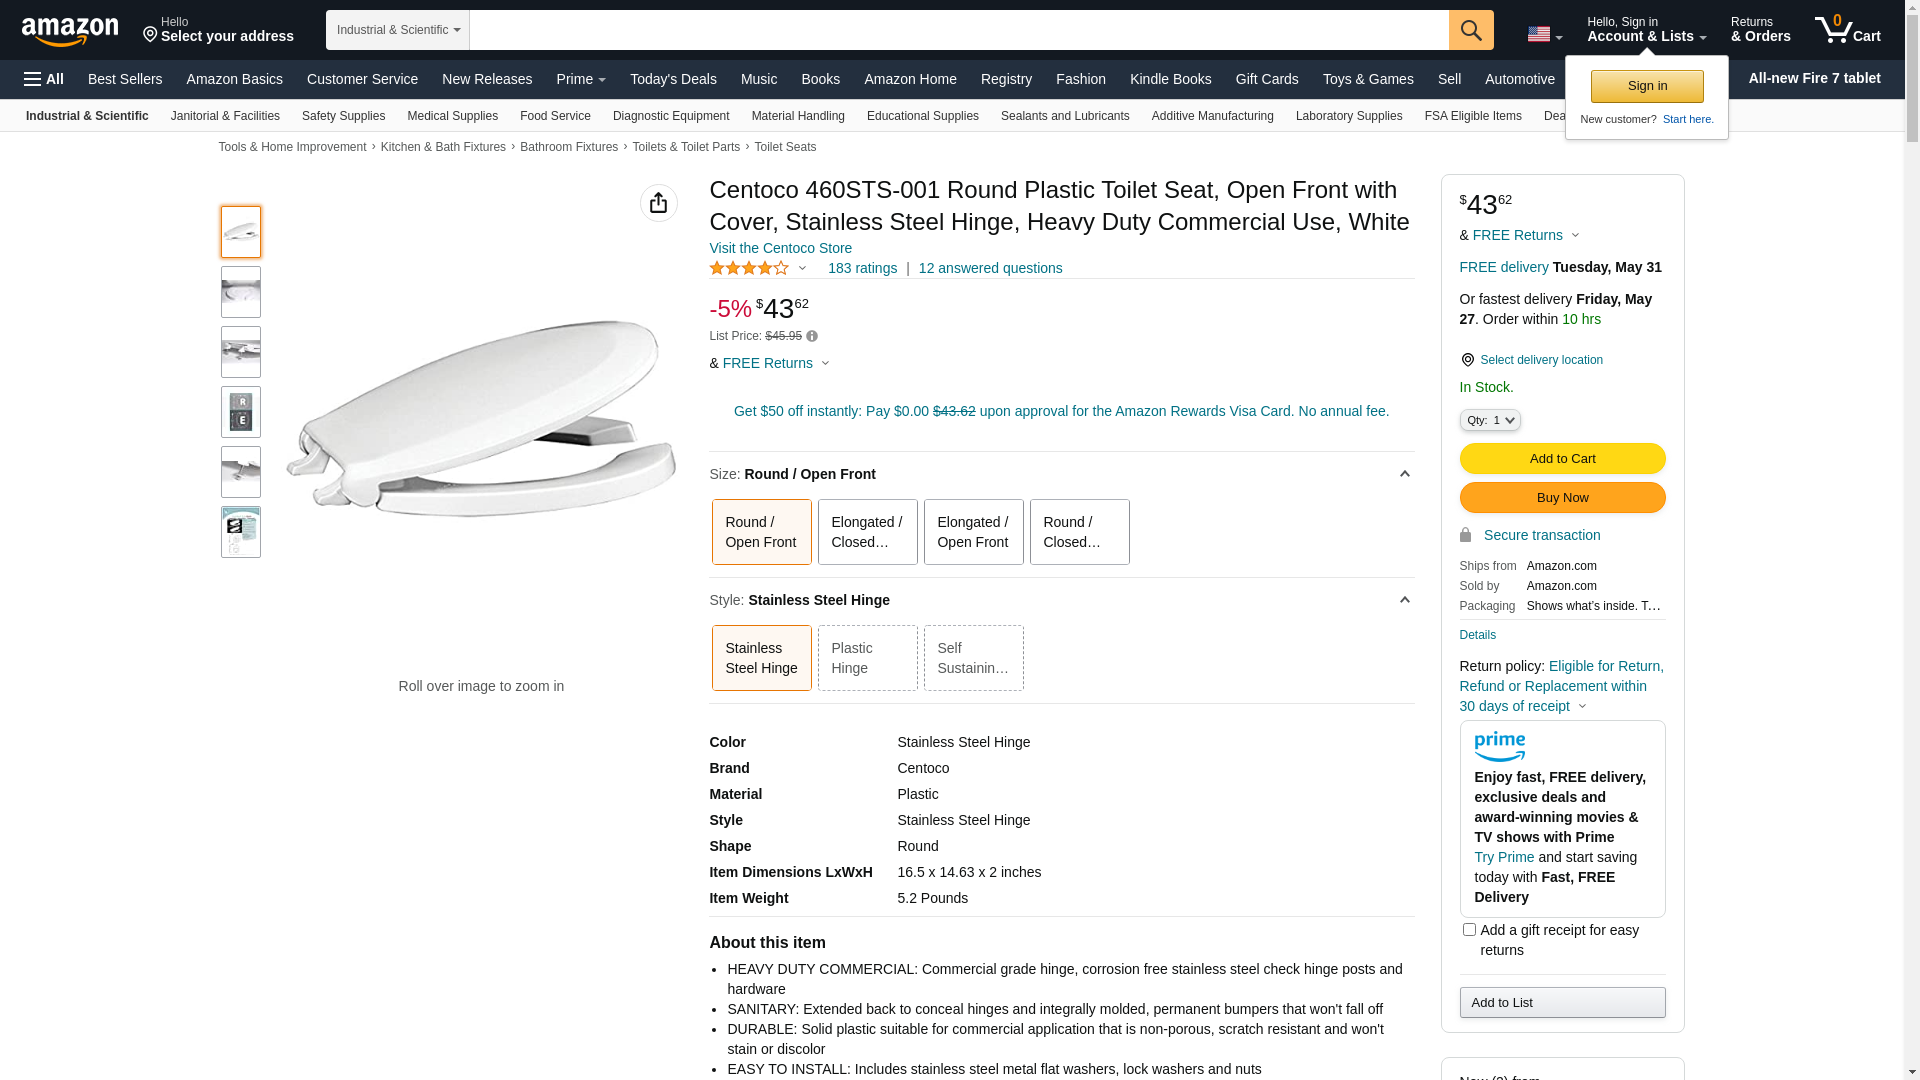Click into the search input field
This screenshot has width=1920, height=1080.
(x=958, y=30)
